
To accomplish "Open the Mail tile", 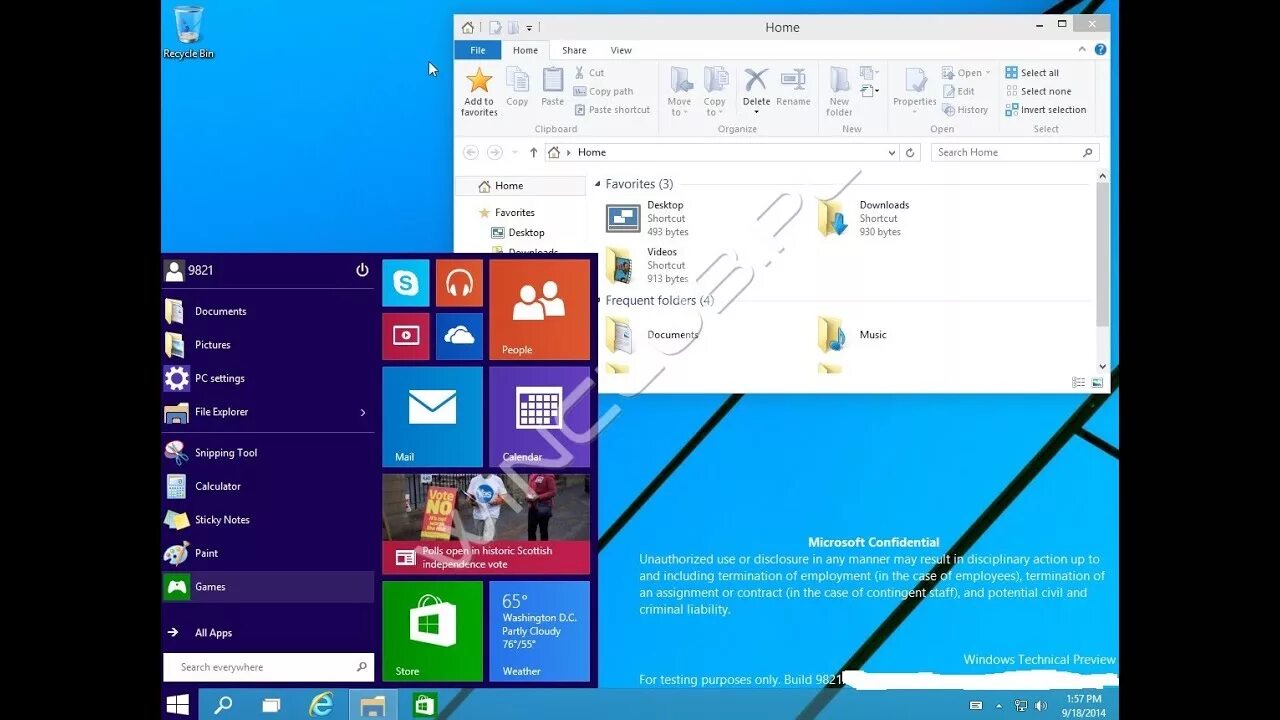I will pos(432,417).
